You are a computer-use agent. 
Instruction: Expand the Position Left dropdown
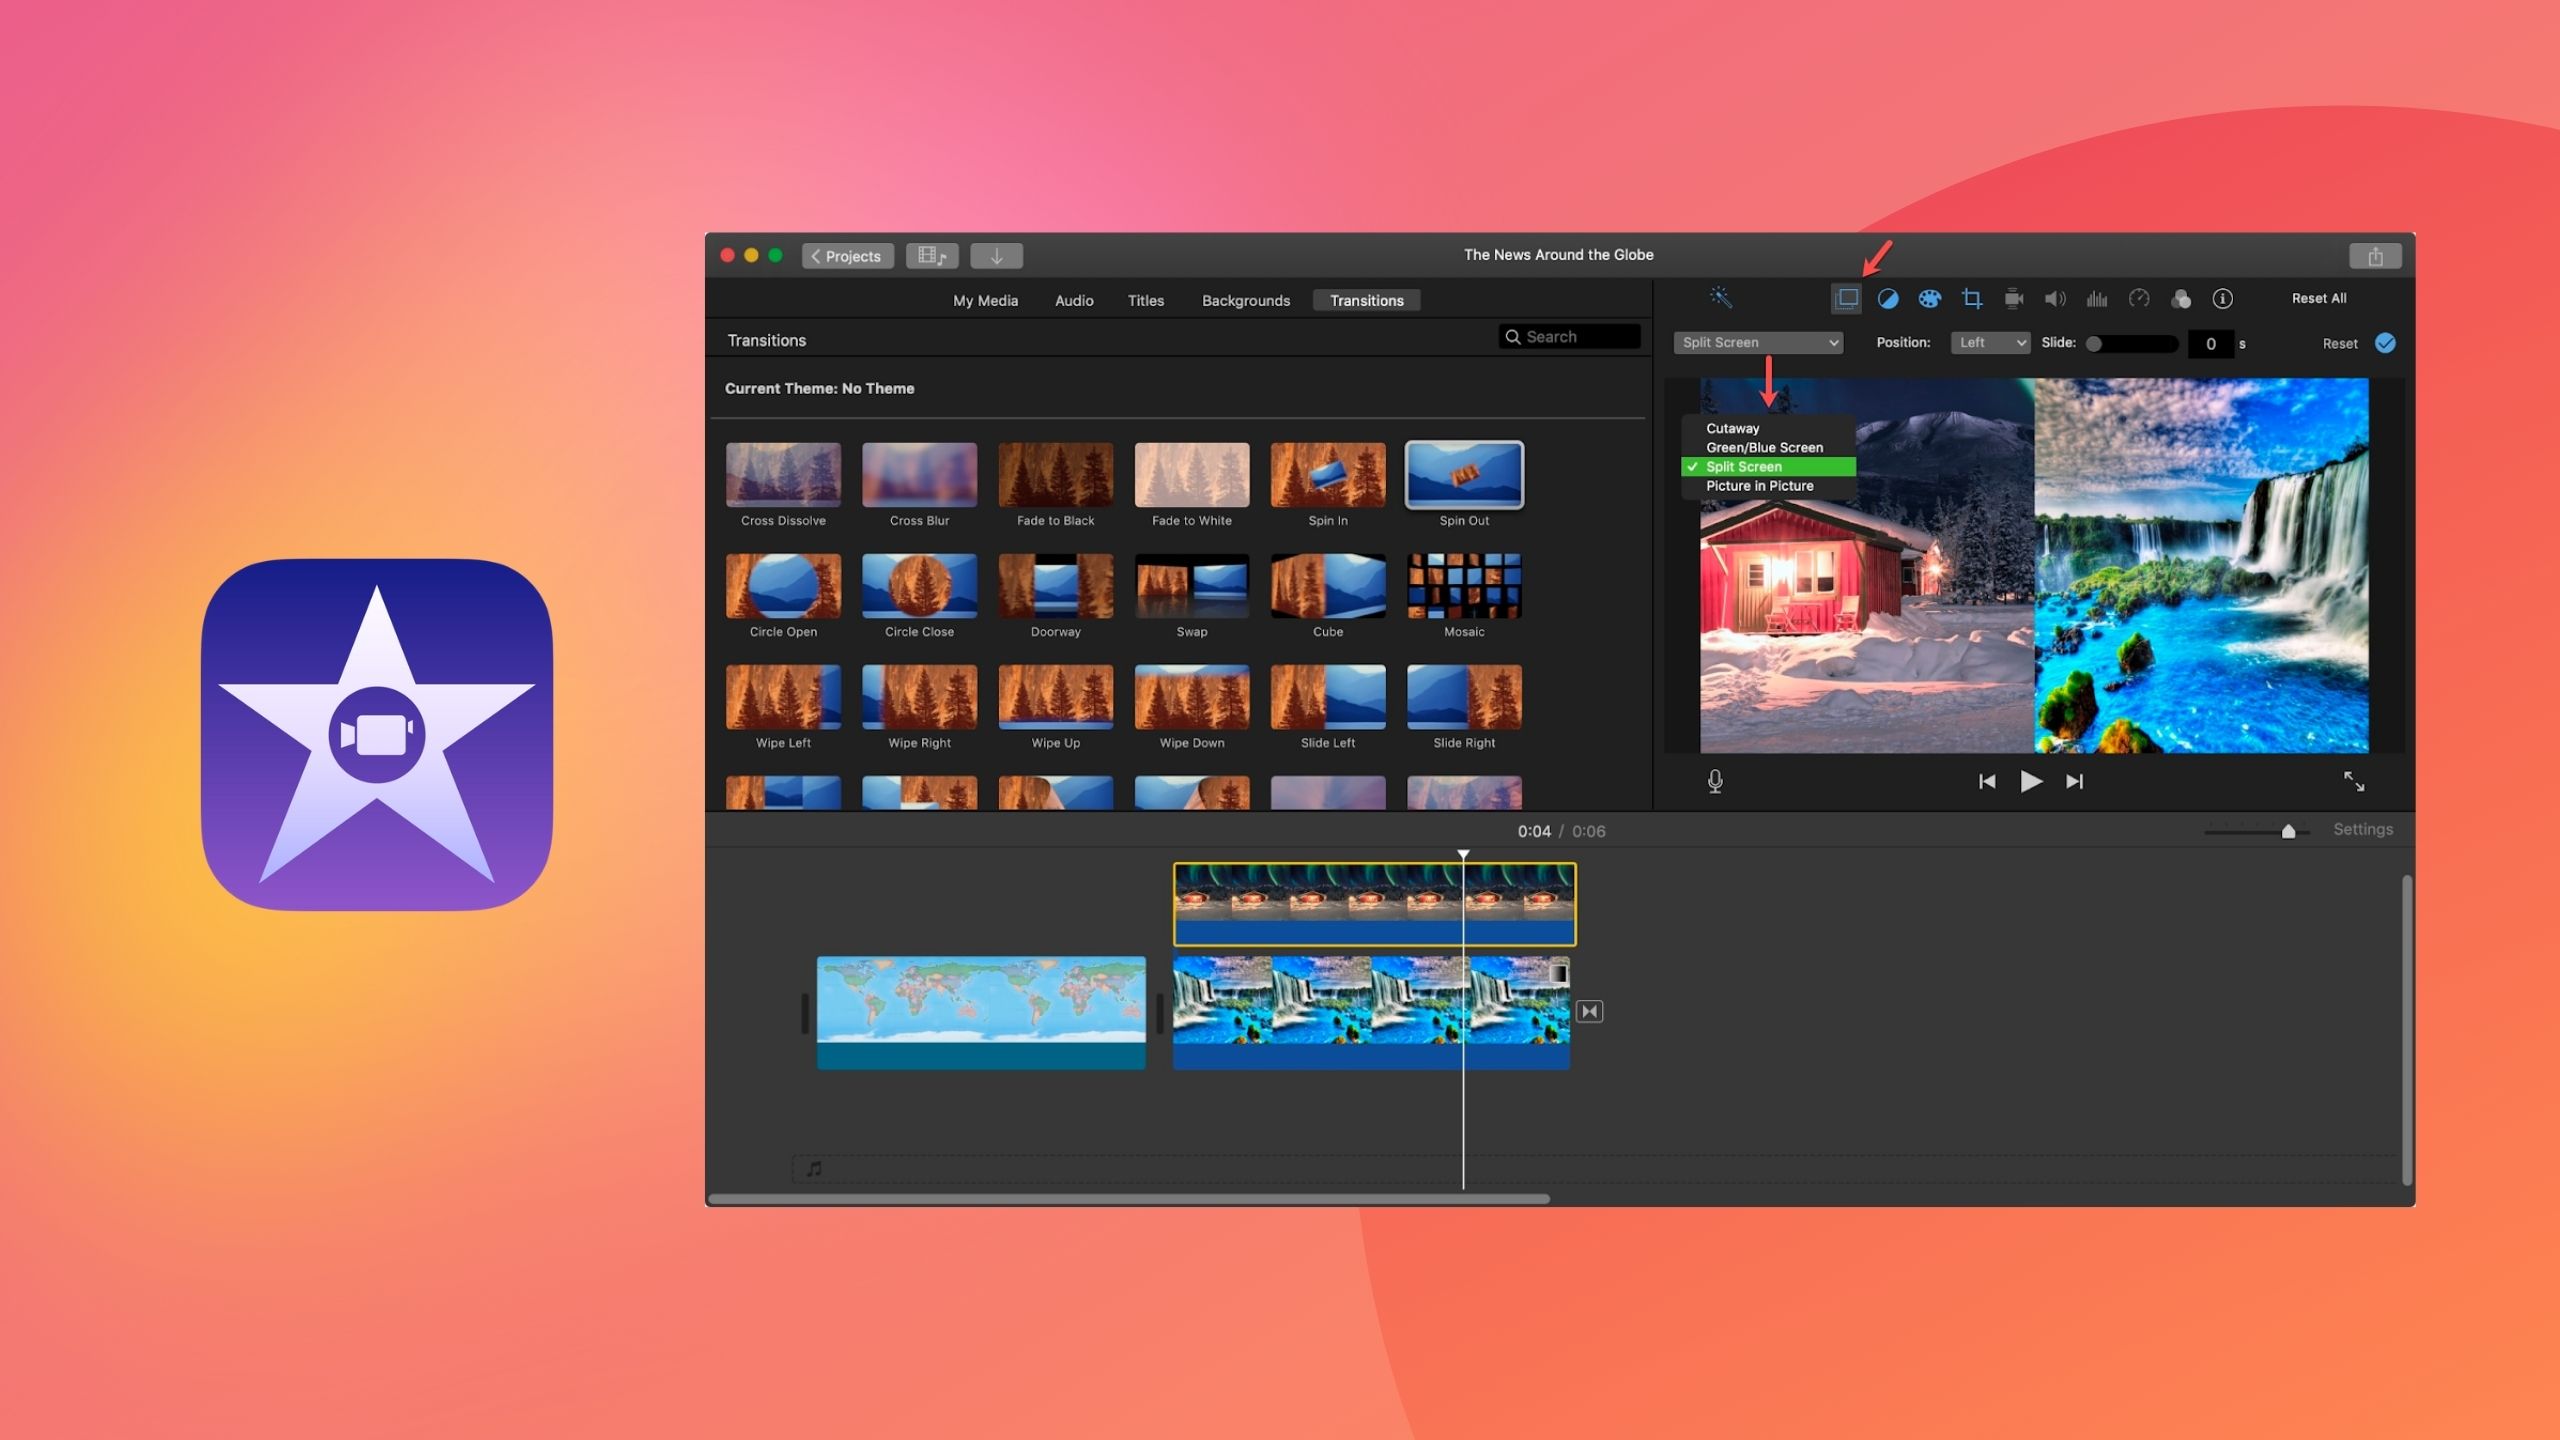pyautogui.click(x=1990, y=342)
